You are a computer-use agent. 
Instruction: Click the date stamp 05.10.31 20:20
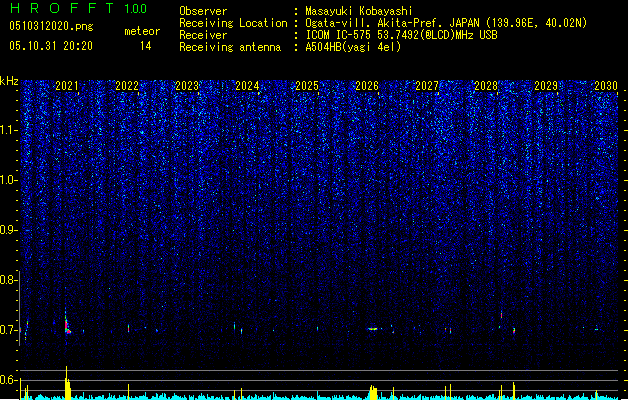click(x=51, y=46)
